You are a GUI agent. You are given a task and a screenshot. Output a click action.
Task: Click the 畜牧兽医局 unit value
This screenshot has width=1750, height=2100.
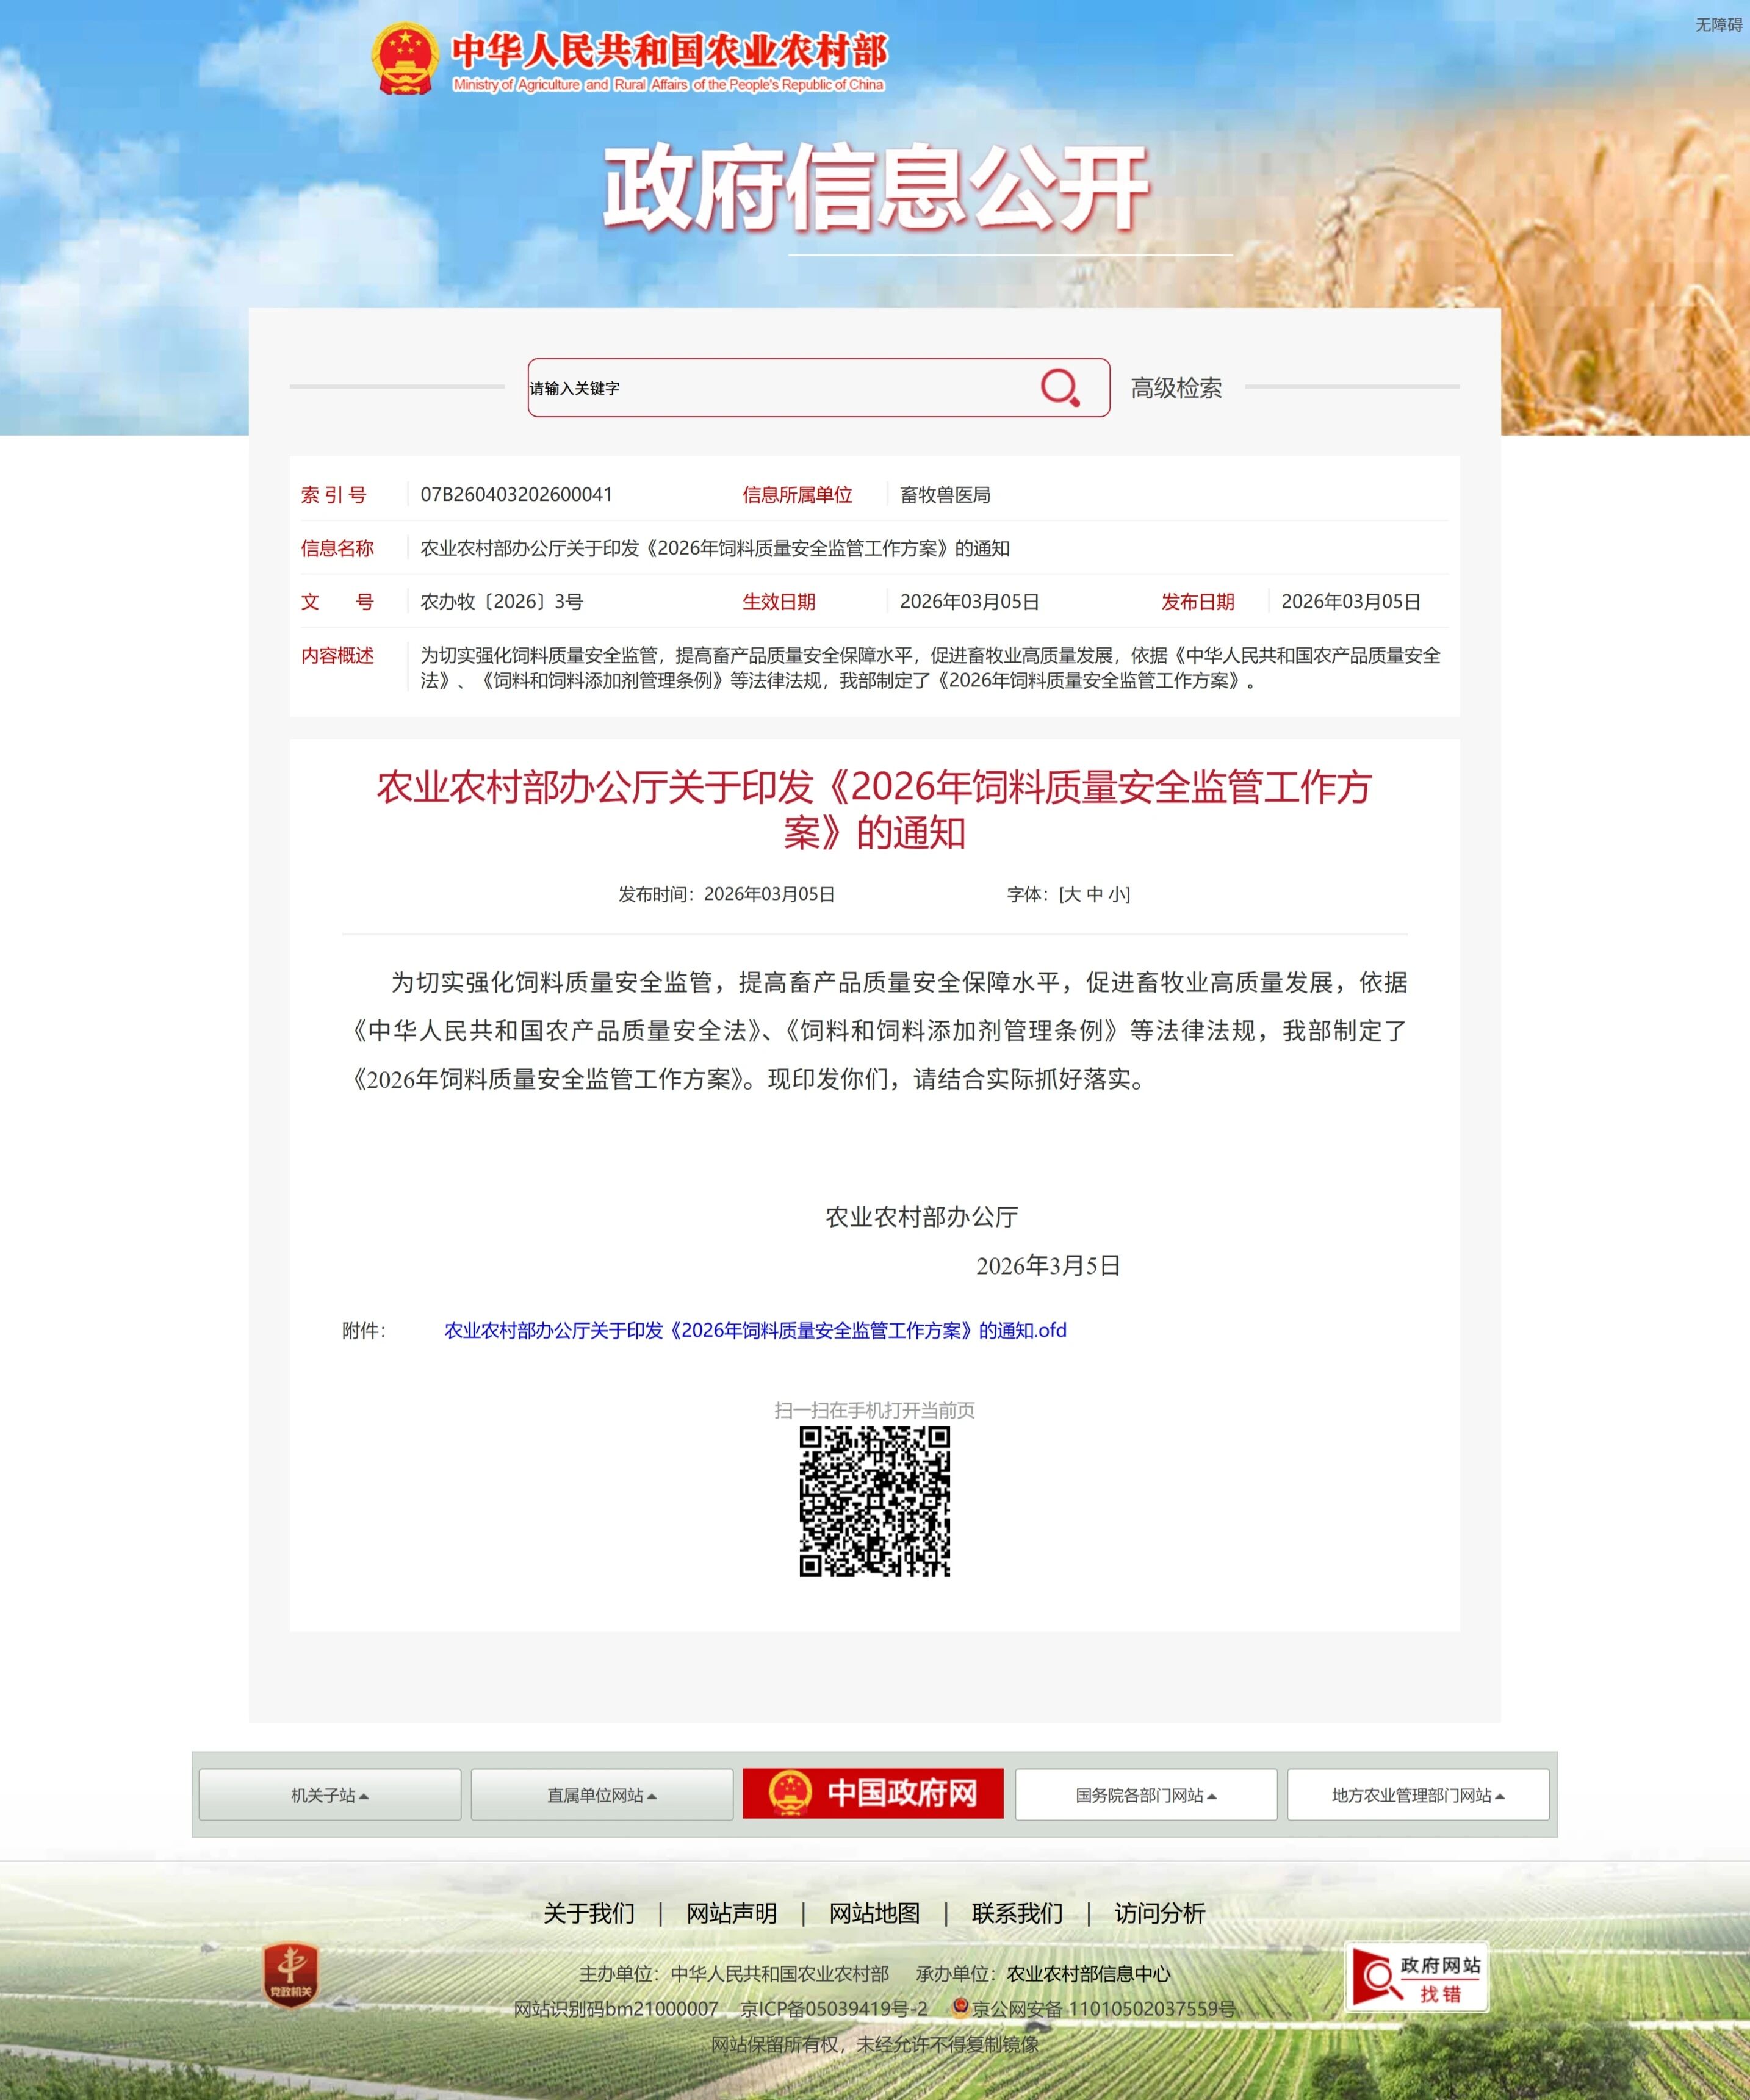coord(945,494)
